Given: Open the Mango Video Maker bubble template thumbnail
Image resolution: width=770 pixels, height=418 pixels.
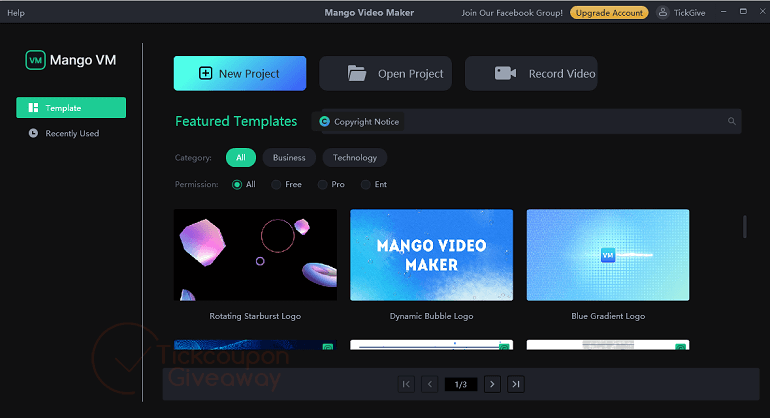Looking at the screenshot, I should (431, 255).
